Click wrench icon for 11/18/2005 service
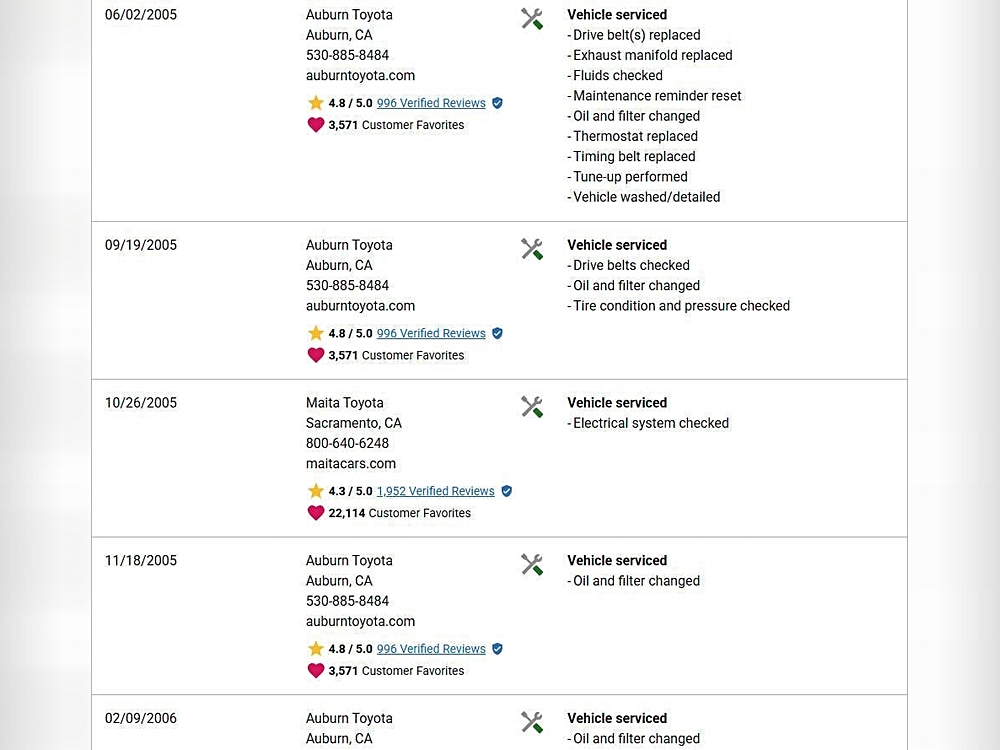This screenshot has width=1000, height=750. (532, 565)
